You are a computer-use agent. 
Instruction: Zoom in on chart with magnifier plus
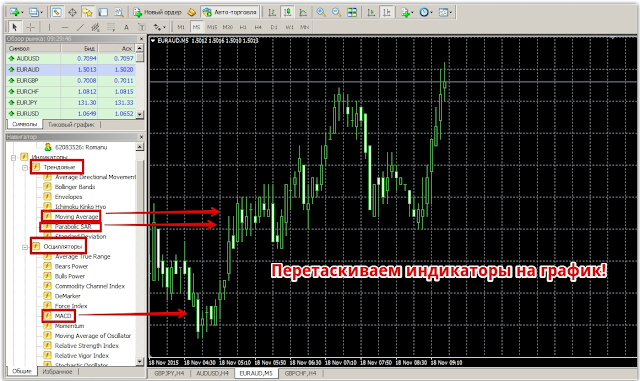coord(321,12)
